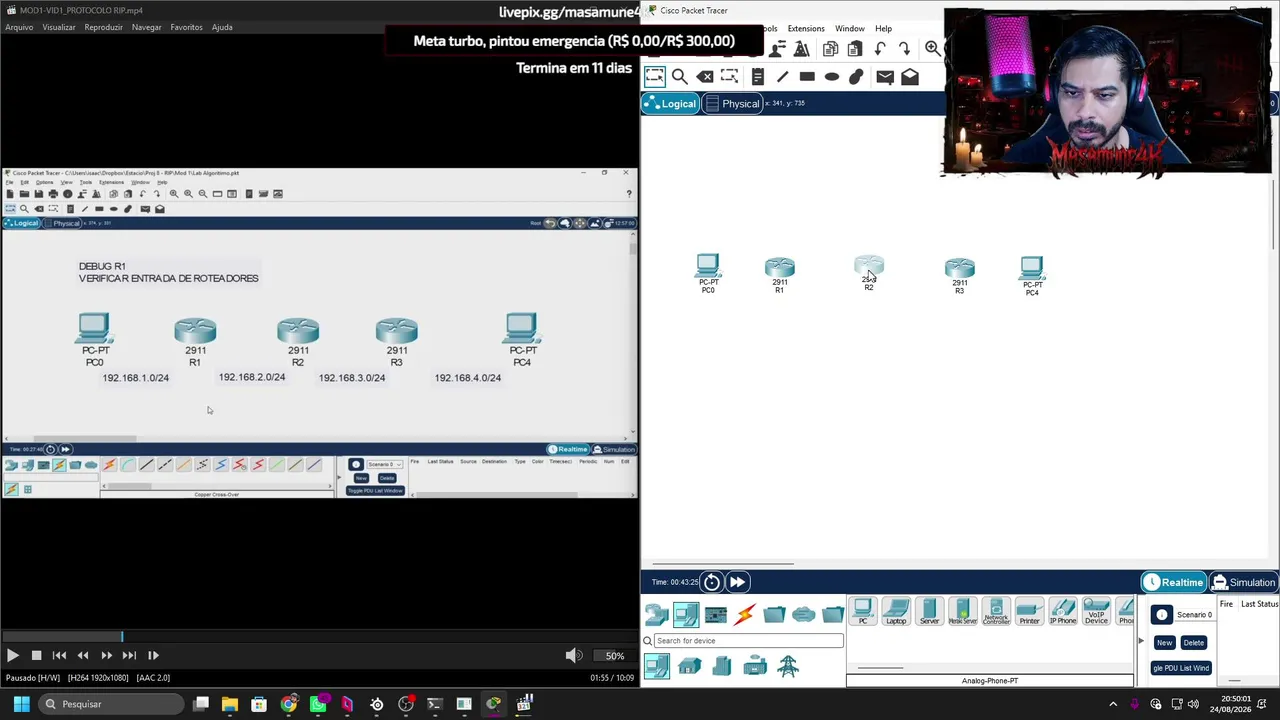The width and height of the screenshot is (1280, 720).
Task: Click the Fast Forward Time button
Action: [738, 582]
